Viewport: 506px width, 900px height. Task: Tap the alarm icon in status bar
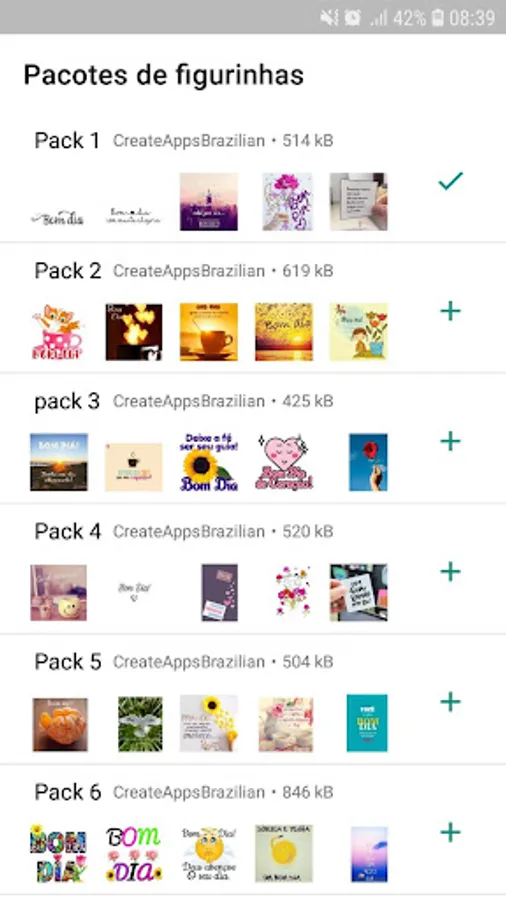pos(352,18)
